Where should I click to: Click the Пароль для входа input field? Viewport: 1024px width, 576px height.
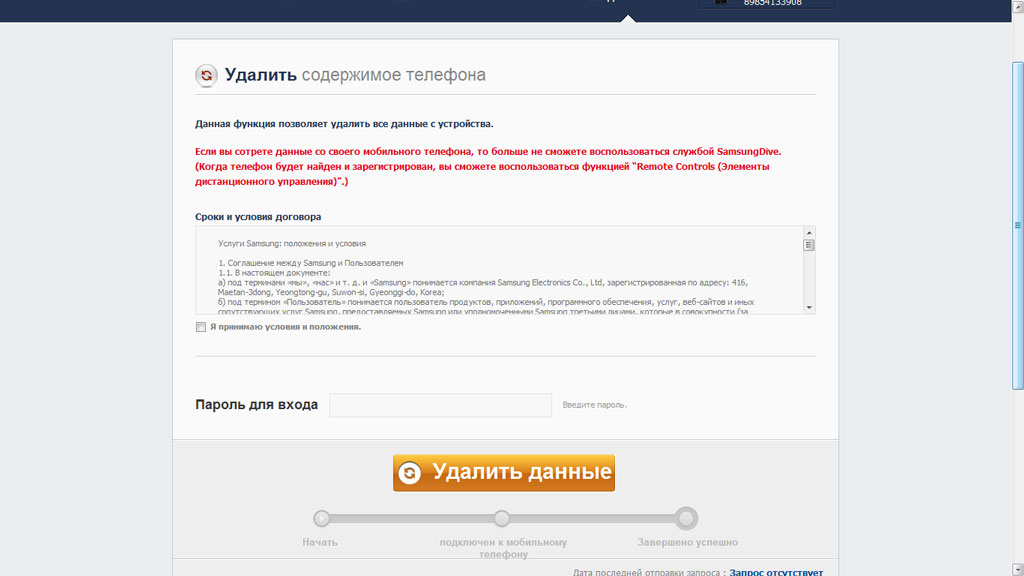tap(440, 405)
